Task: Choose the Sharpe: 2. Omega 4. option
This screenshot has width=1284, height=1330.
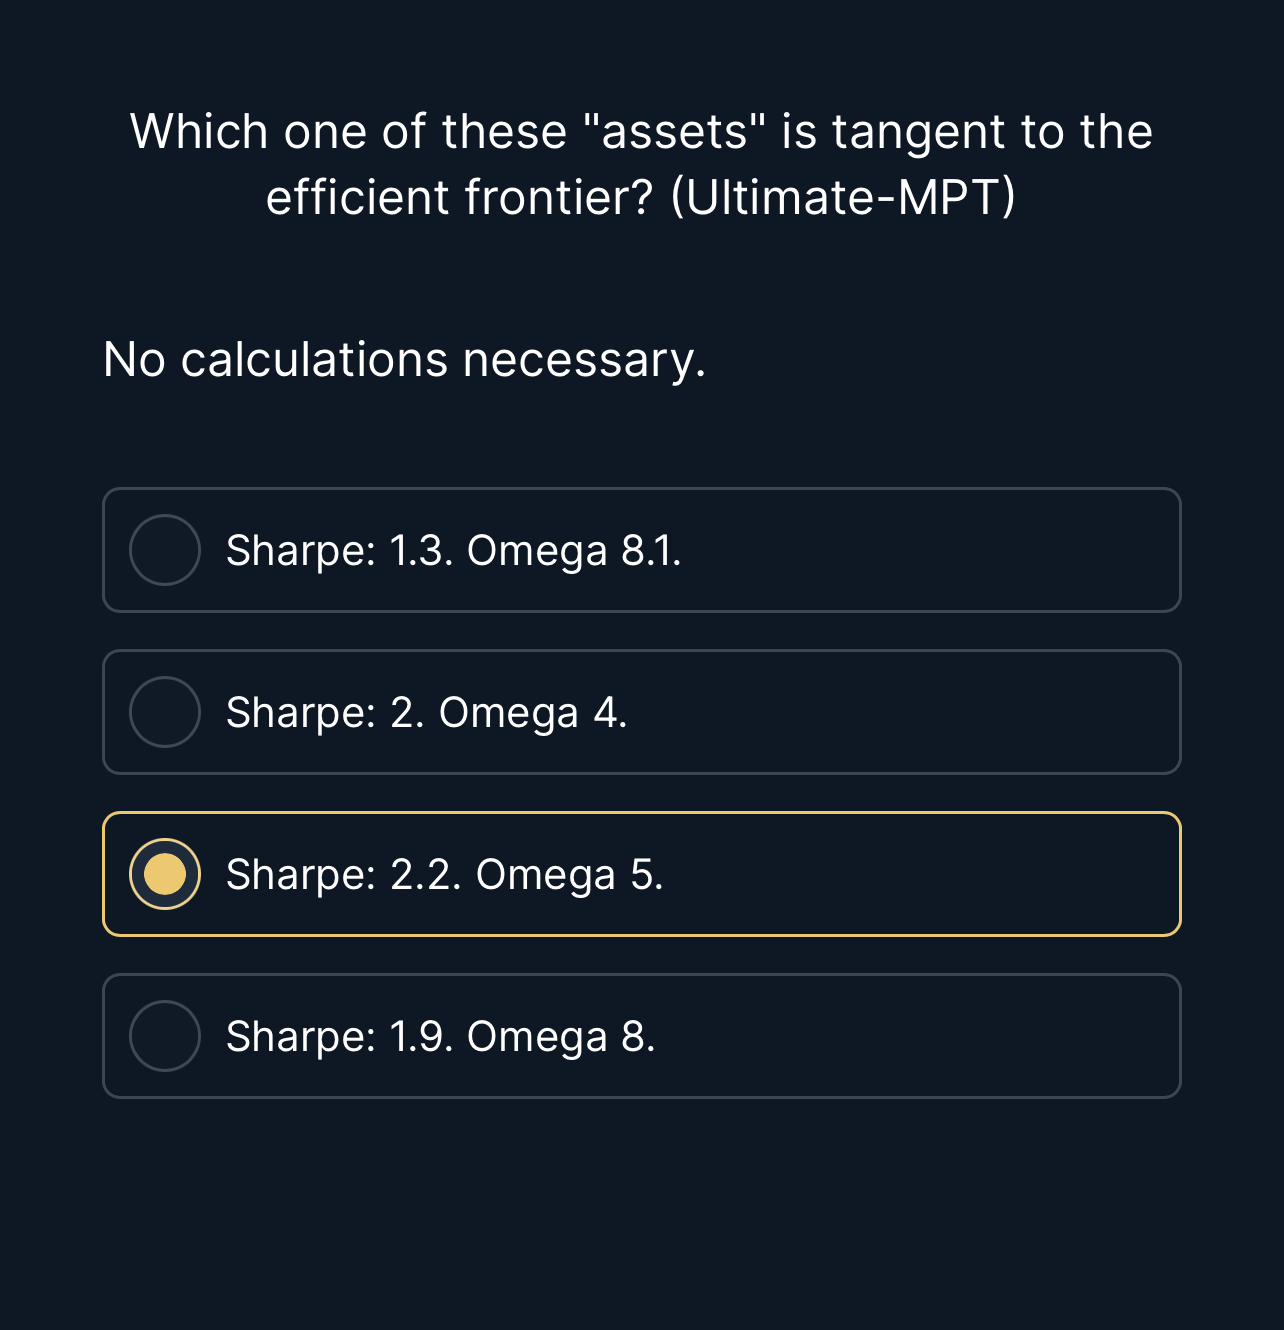Action: coord(640,712)
